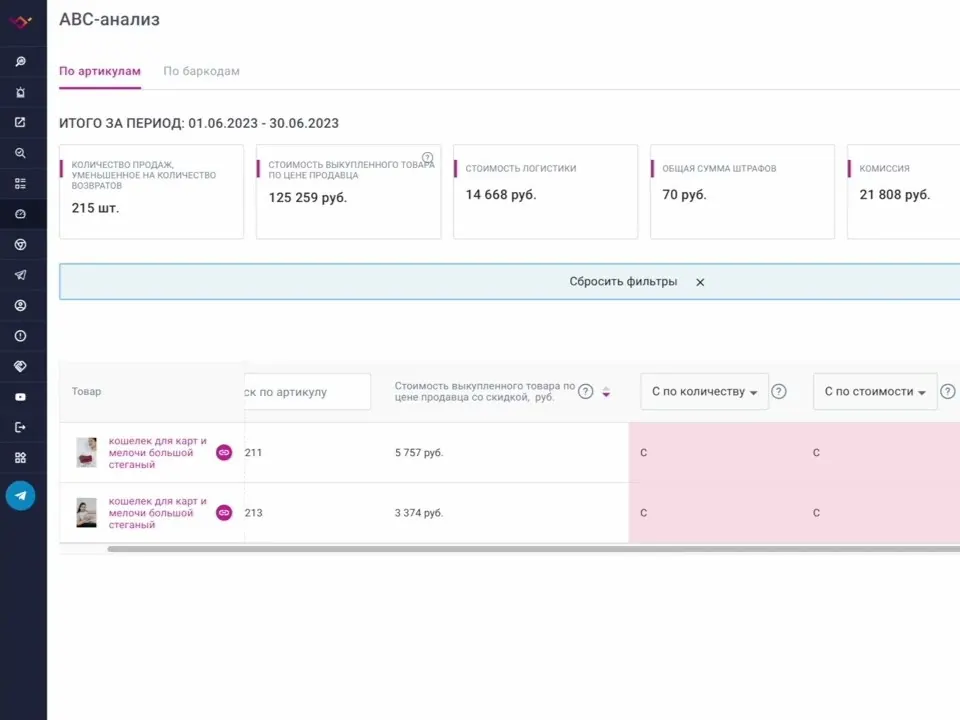Image resolution: width=960 pixels, height=720 pixels.
Task: Click the '5 757 руб.' cell
Action: 419,452
